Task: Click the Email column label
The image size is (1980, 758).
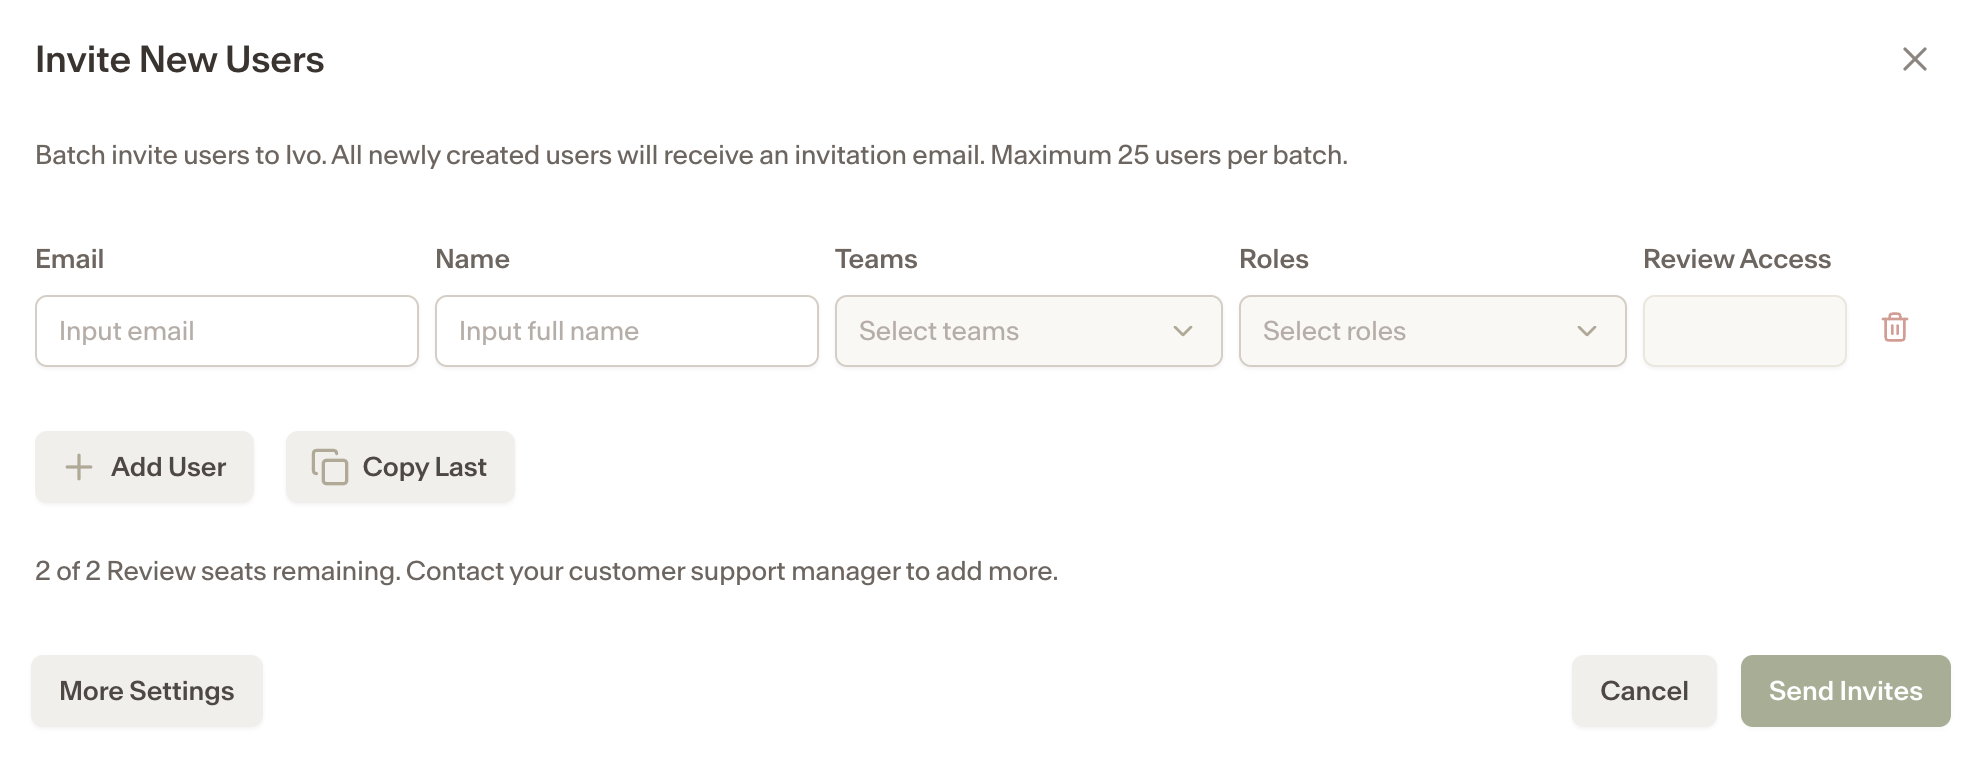Action: (x=70, y=259)
